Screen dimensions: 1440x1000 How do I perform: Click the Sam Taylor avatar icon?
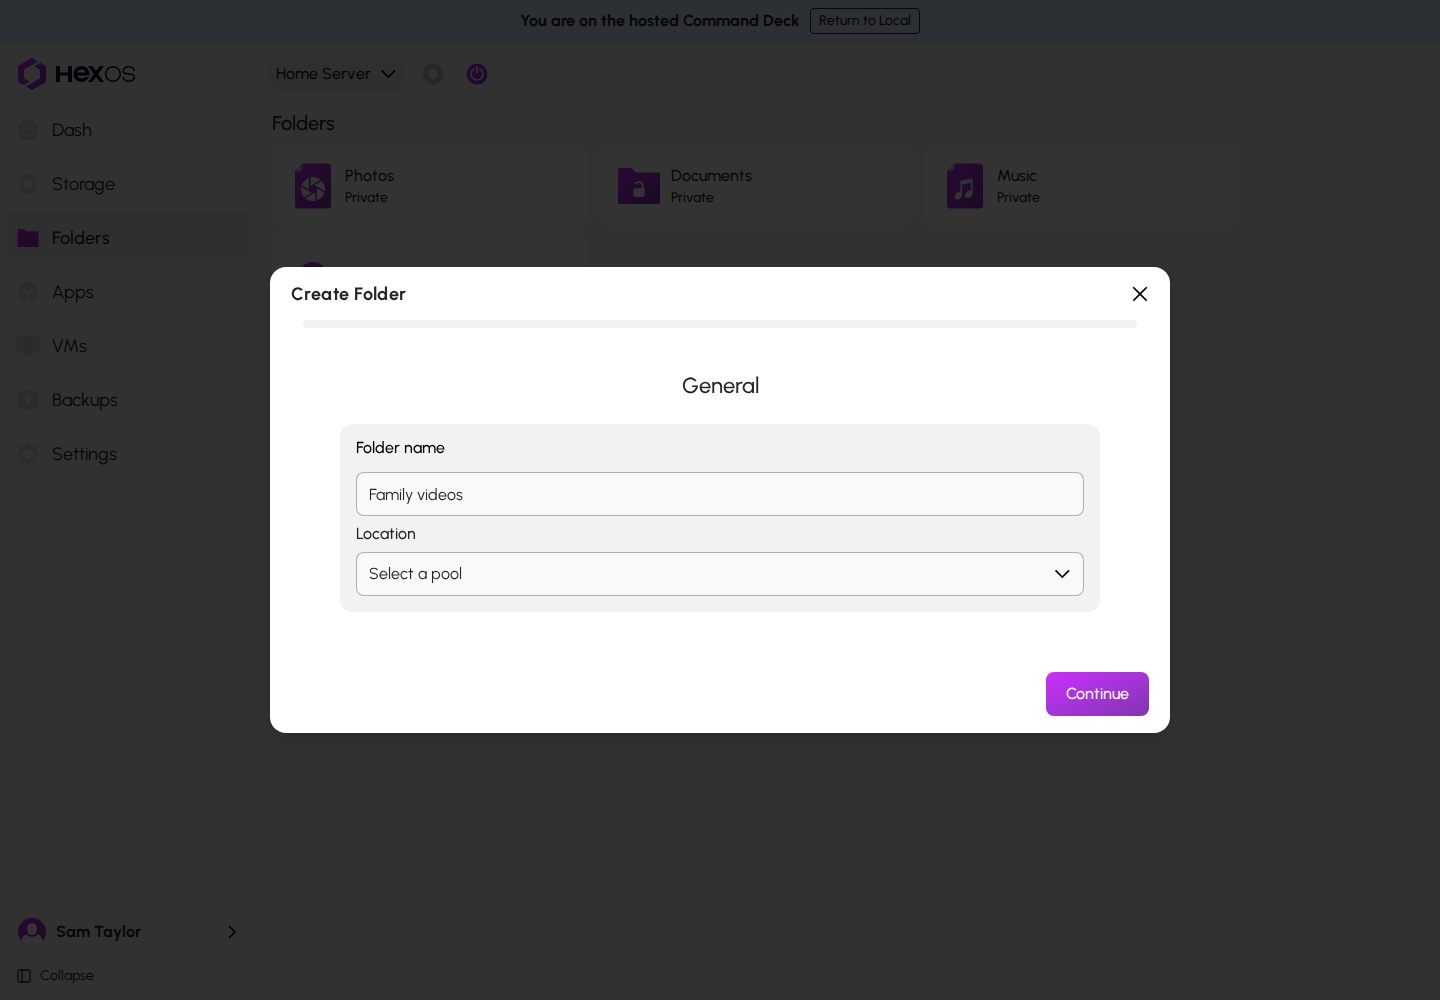coord(32,932)
